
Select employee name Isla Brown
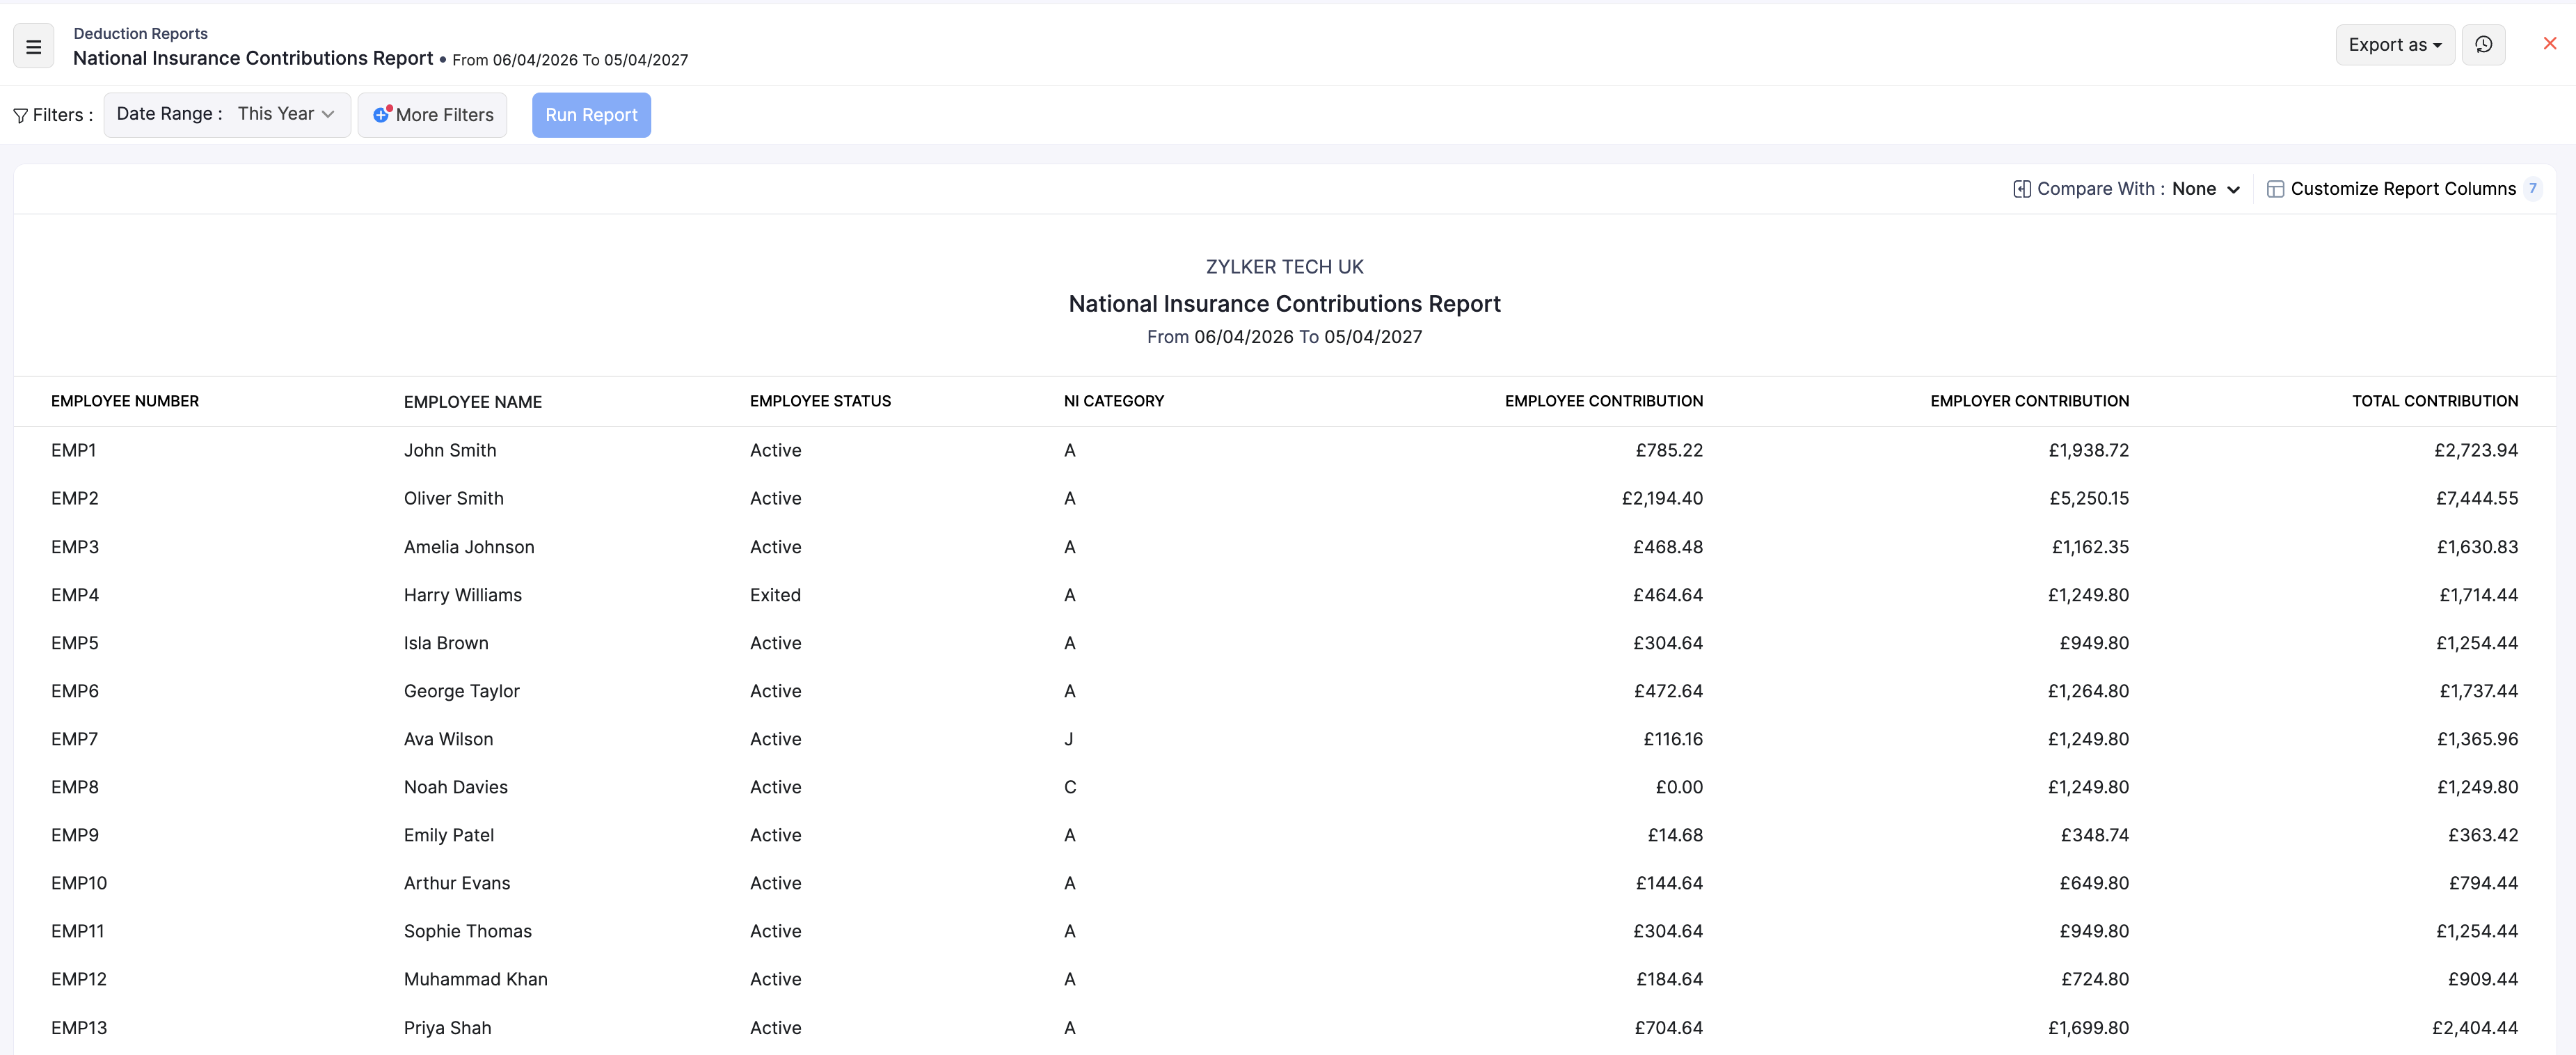pos(446,643)
